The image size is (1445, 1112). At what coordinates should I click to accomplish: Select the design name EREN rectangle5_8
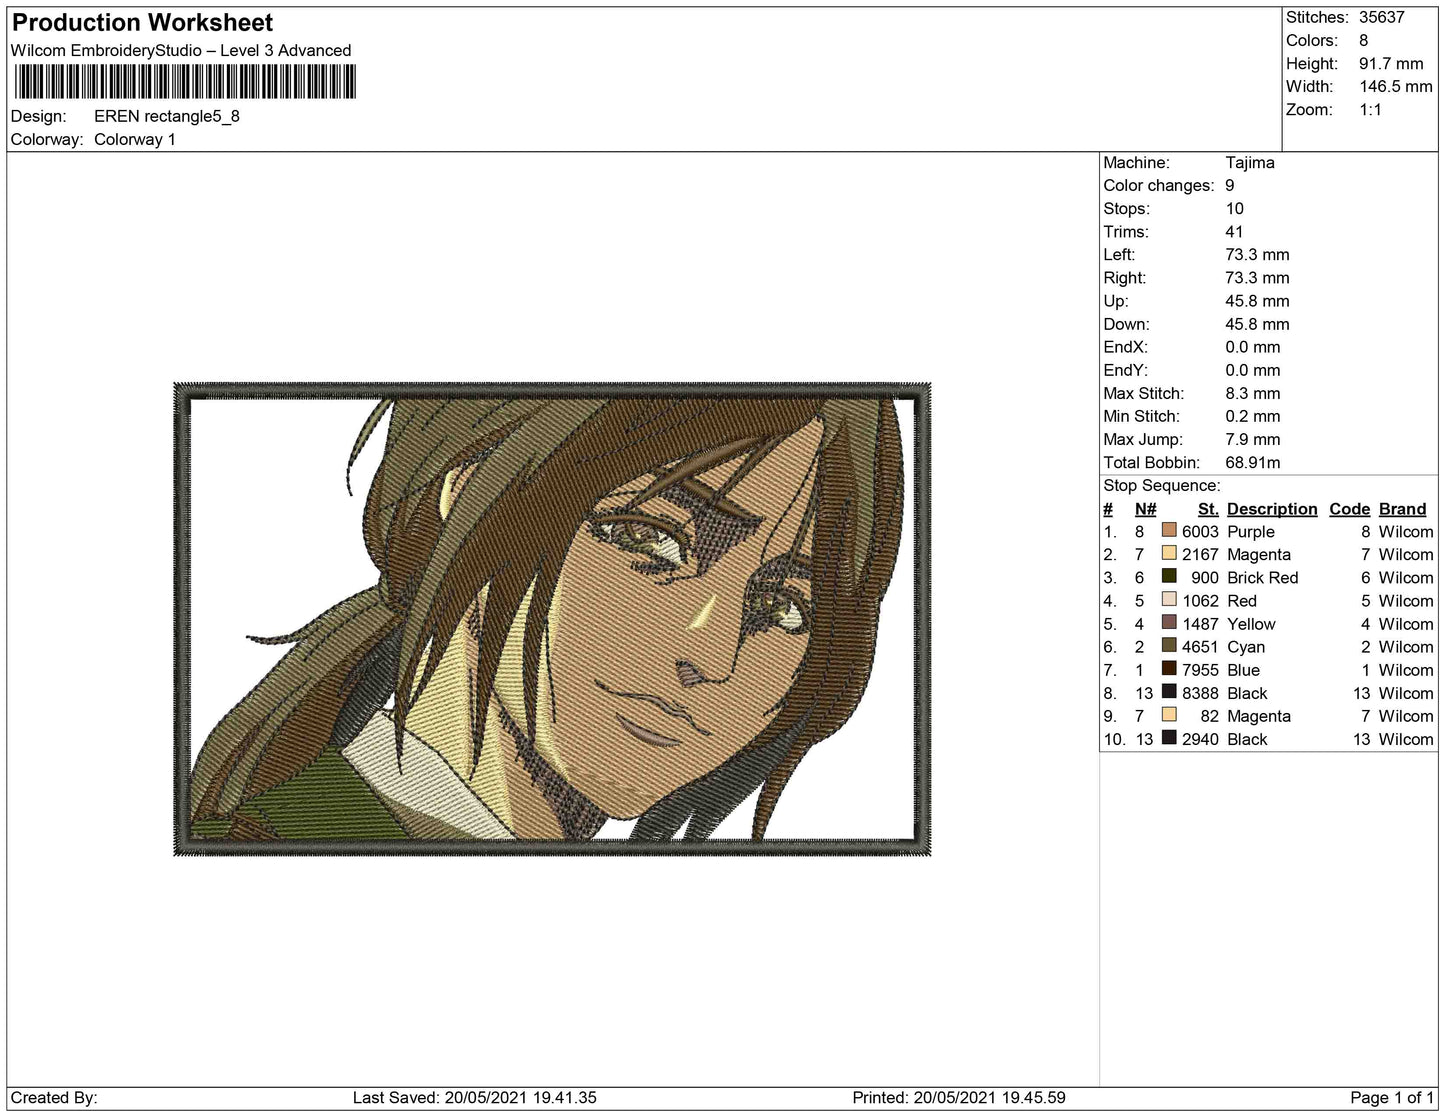[167, 116]
